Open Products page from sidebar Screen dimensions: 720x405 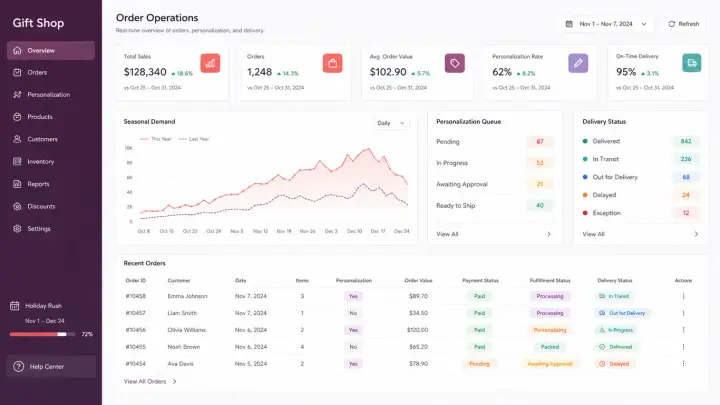(51, 117)
